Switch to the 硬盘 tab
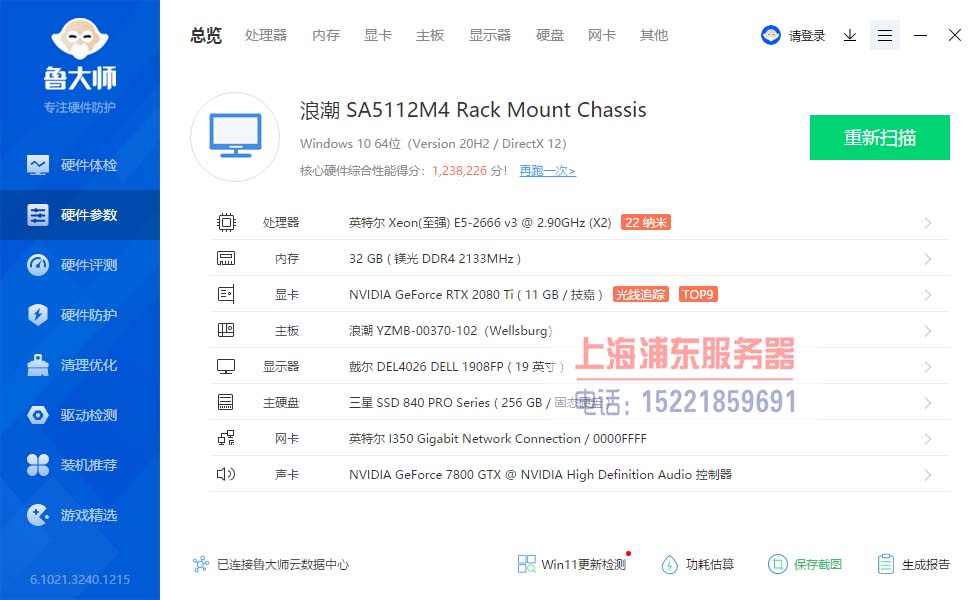Image resolution: width=980 pixels, height=600 pixels. [549, 36]
